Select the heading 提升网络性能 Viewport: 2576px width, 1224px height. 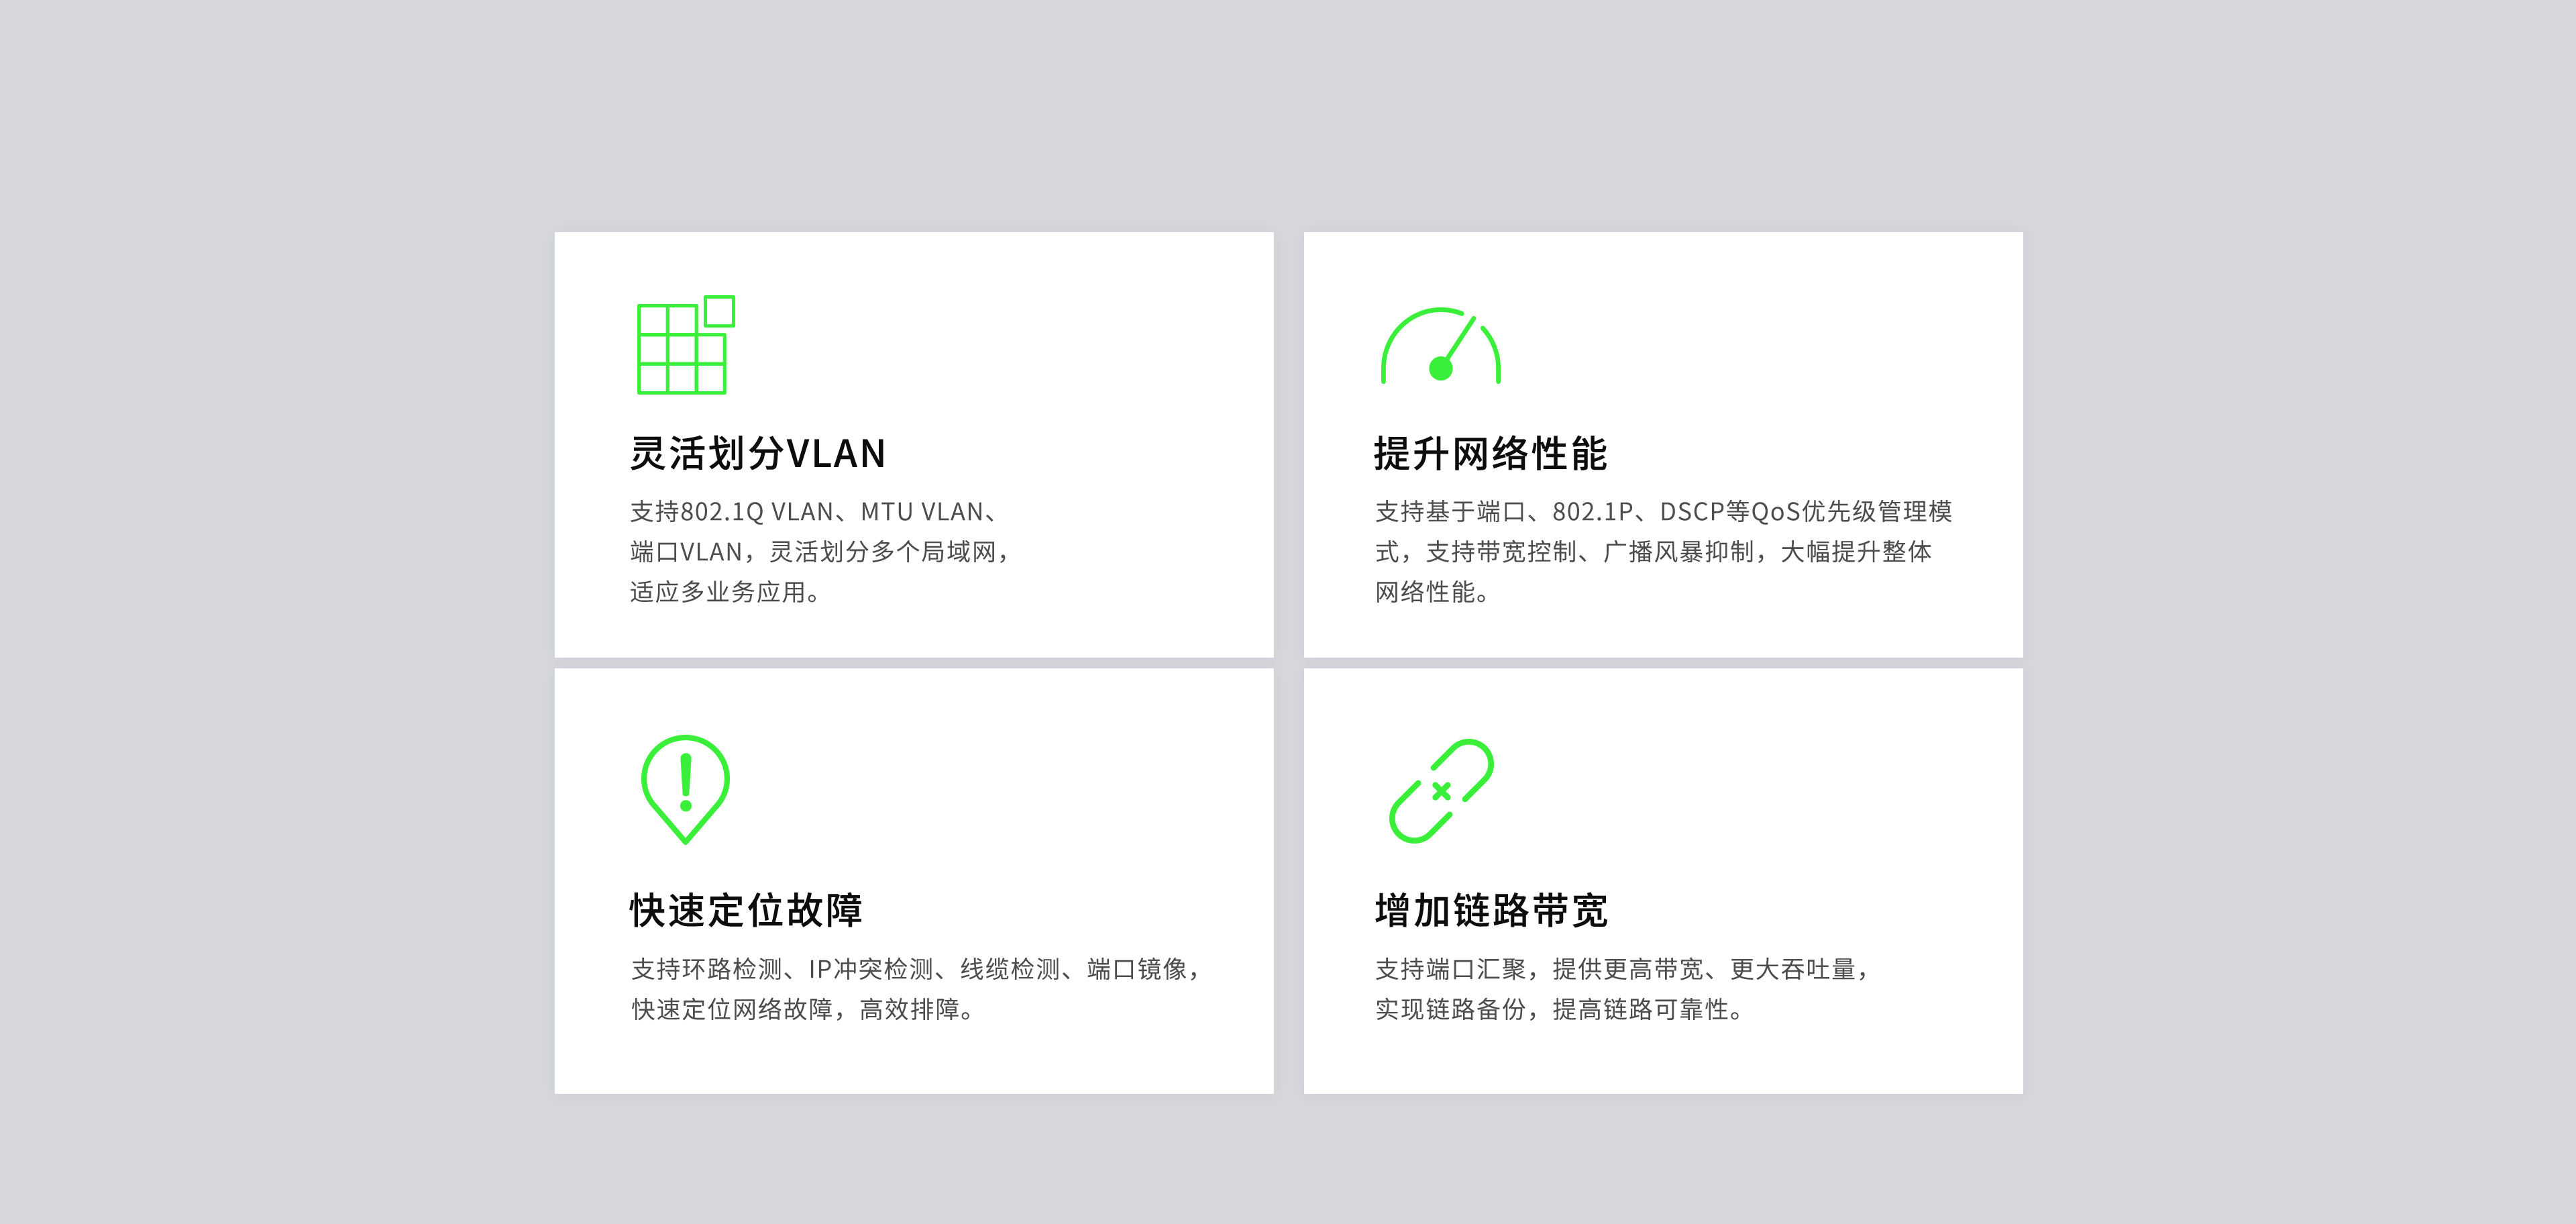coord(1491,453)
